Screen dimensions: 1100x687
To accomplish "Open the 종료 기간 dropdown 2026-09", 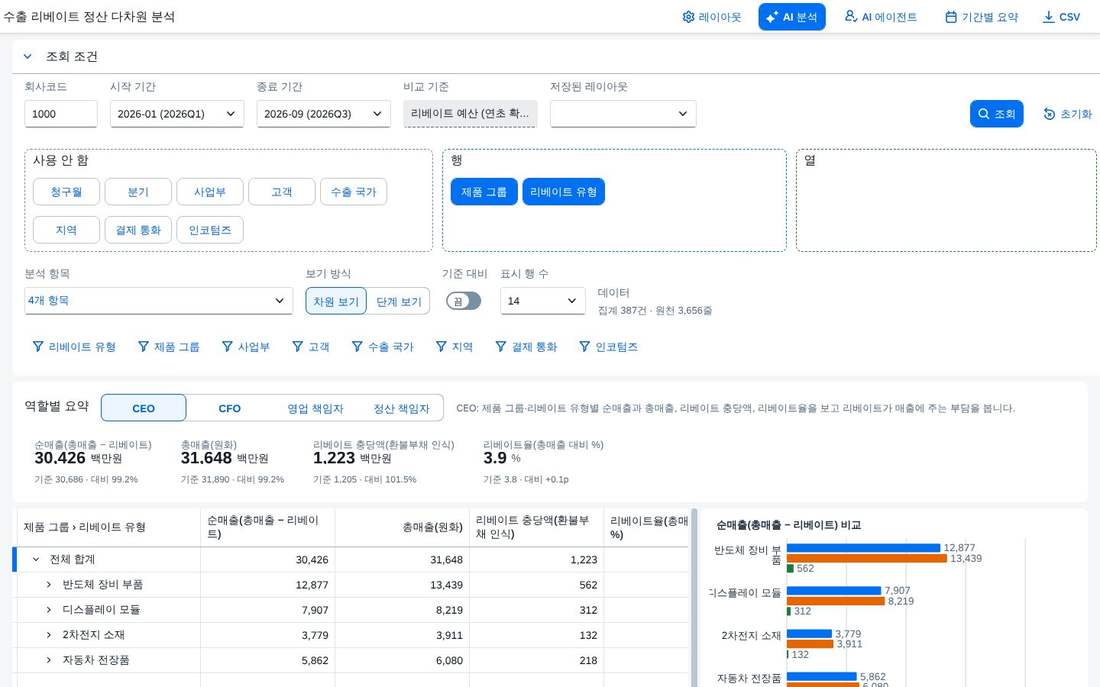I will tap(323, 114).
